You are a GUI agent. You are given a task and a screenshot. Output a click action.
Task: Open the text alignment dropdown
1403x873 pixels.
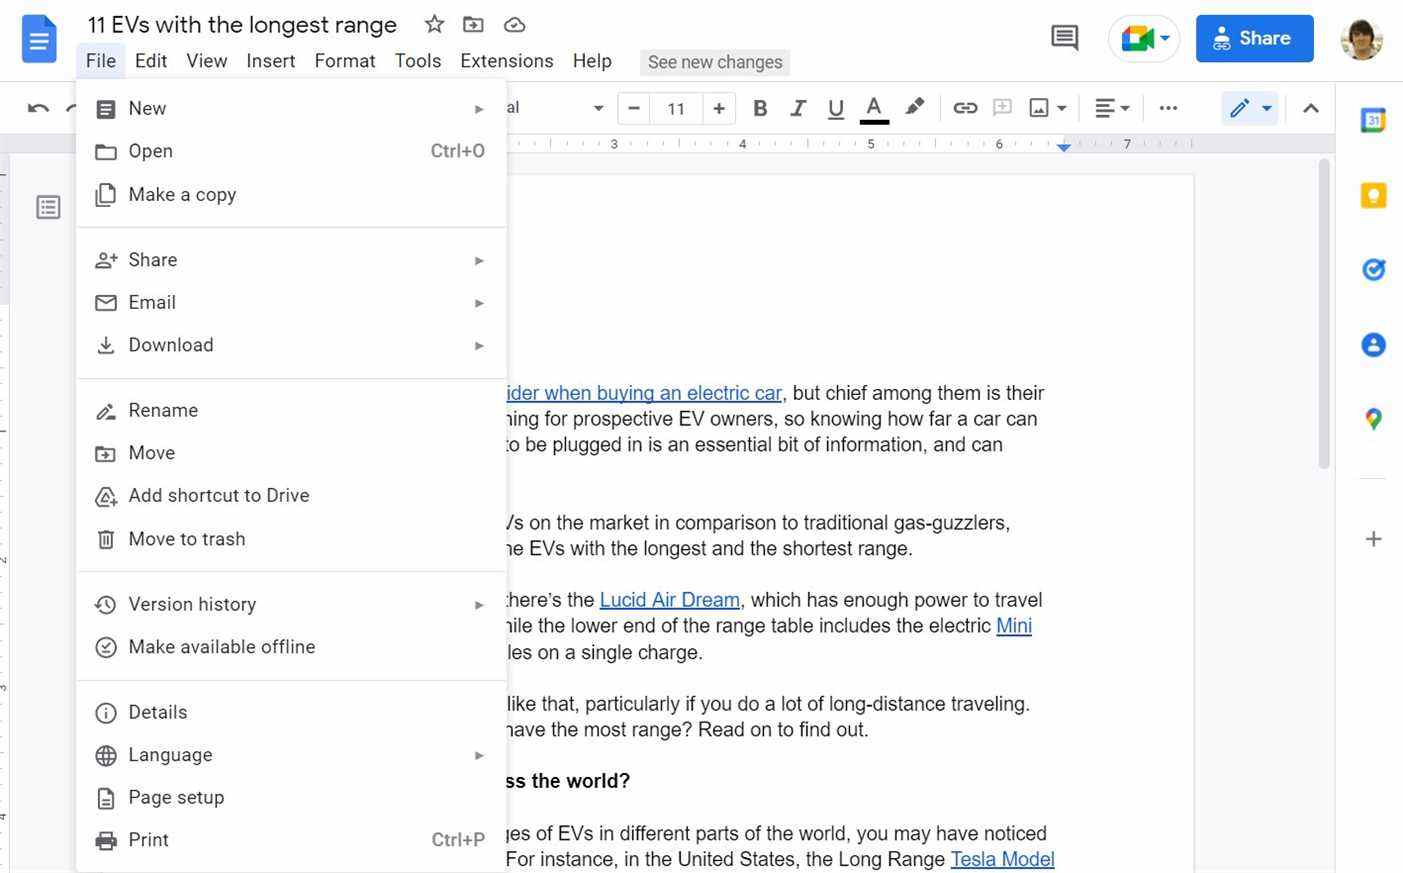point(1112,108)
